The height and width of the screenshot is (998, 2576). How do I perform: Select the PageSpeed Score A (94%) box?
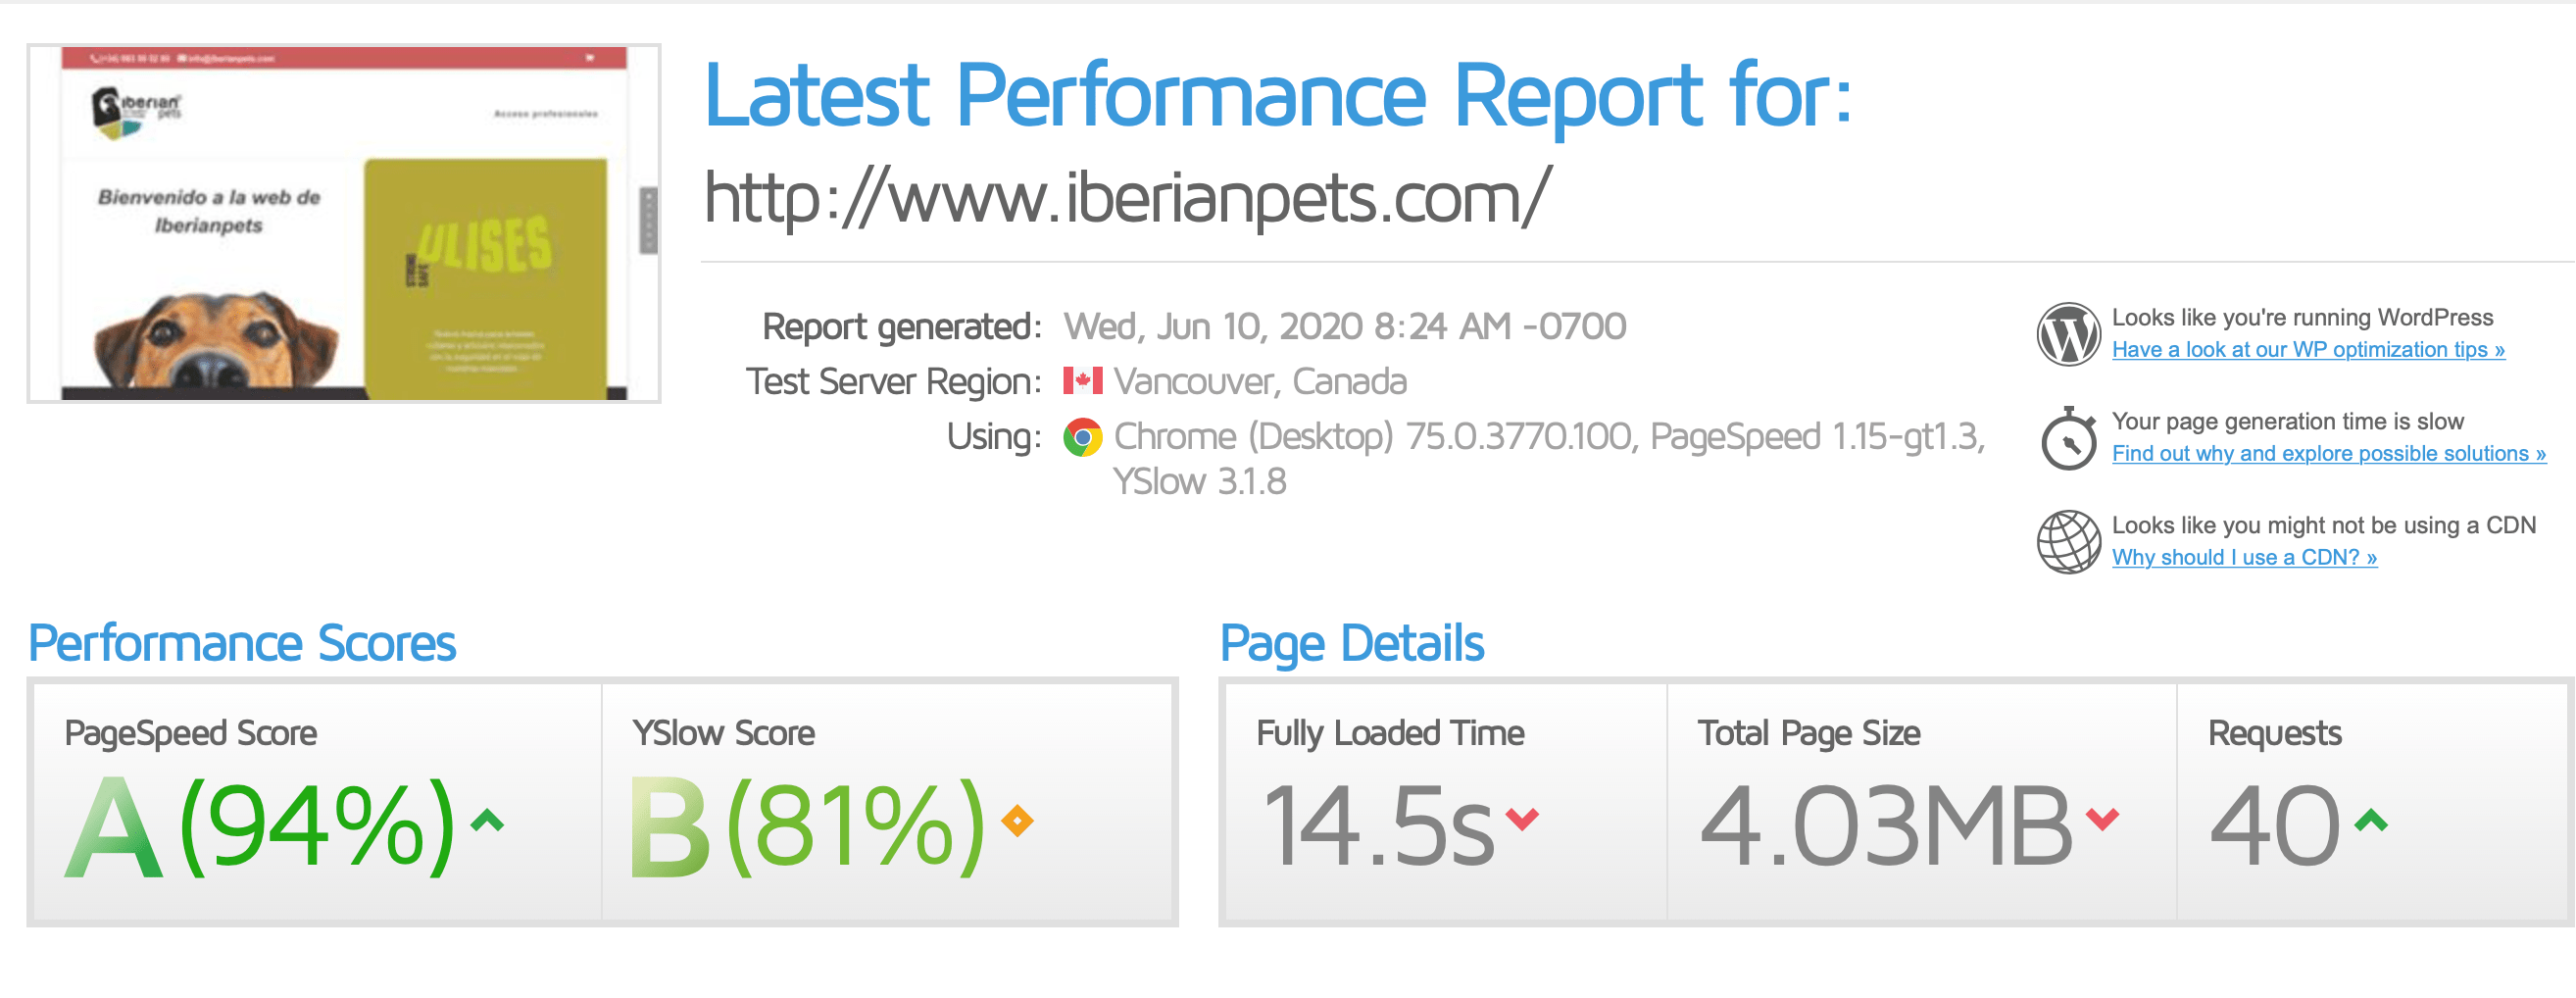click(317, 802)
